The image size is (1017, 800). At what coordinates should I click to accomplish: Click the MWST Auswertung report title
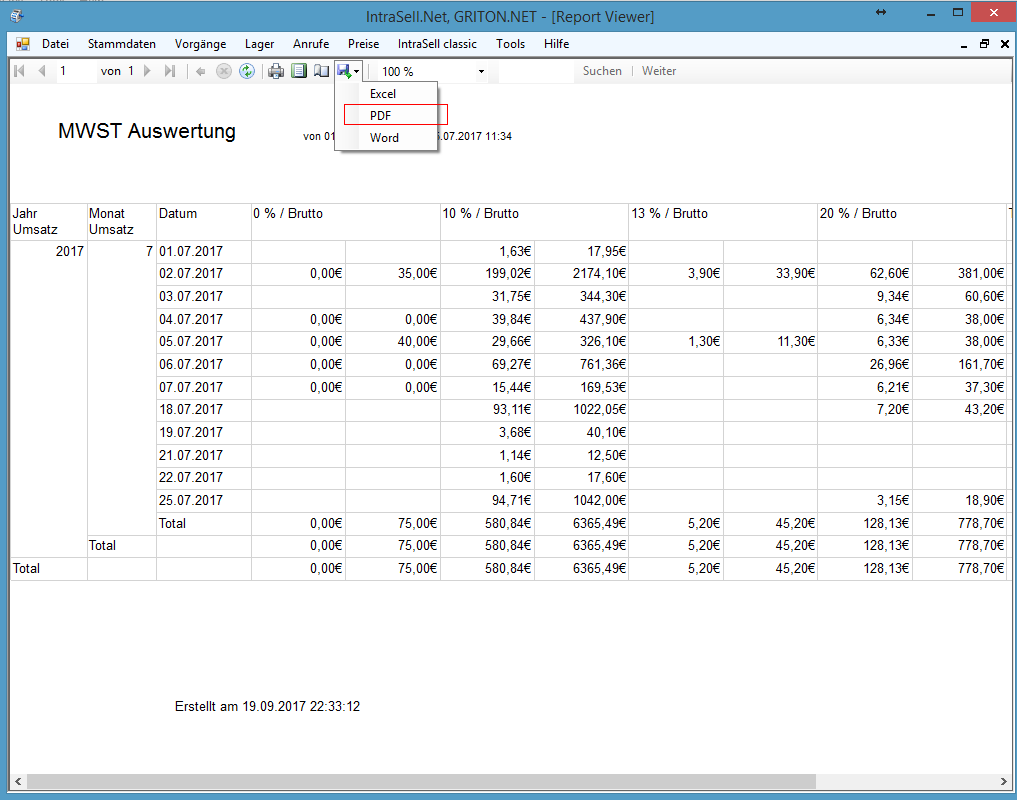pos(147,131)
